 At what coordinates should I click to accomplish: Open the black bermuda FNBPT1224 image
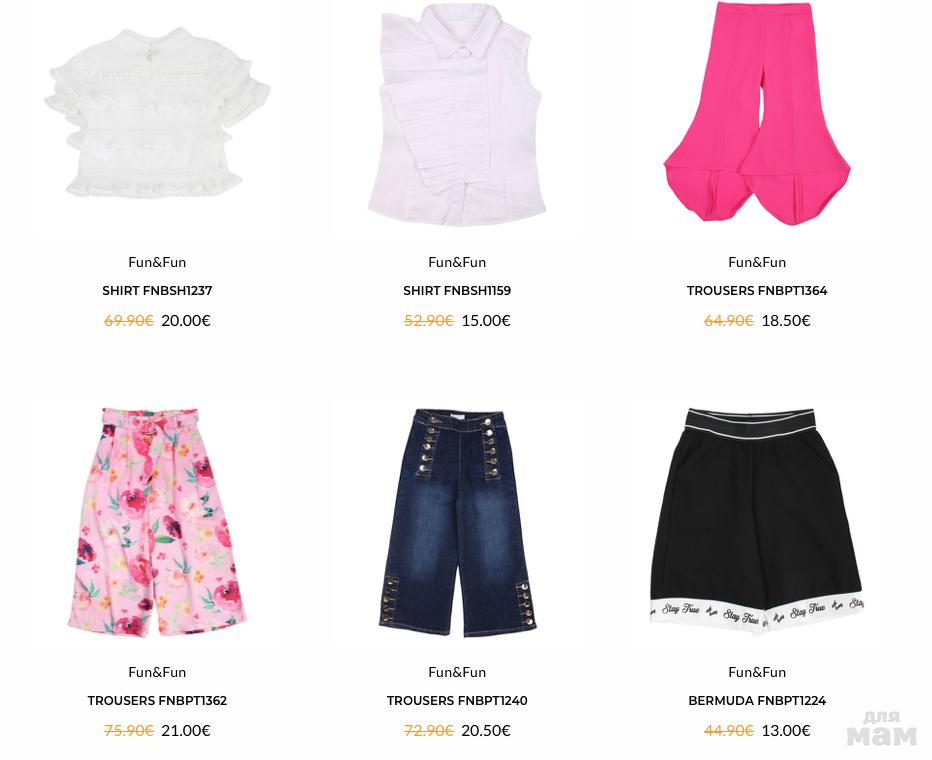tap(757, 522)
